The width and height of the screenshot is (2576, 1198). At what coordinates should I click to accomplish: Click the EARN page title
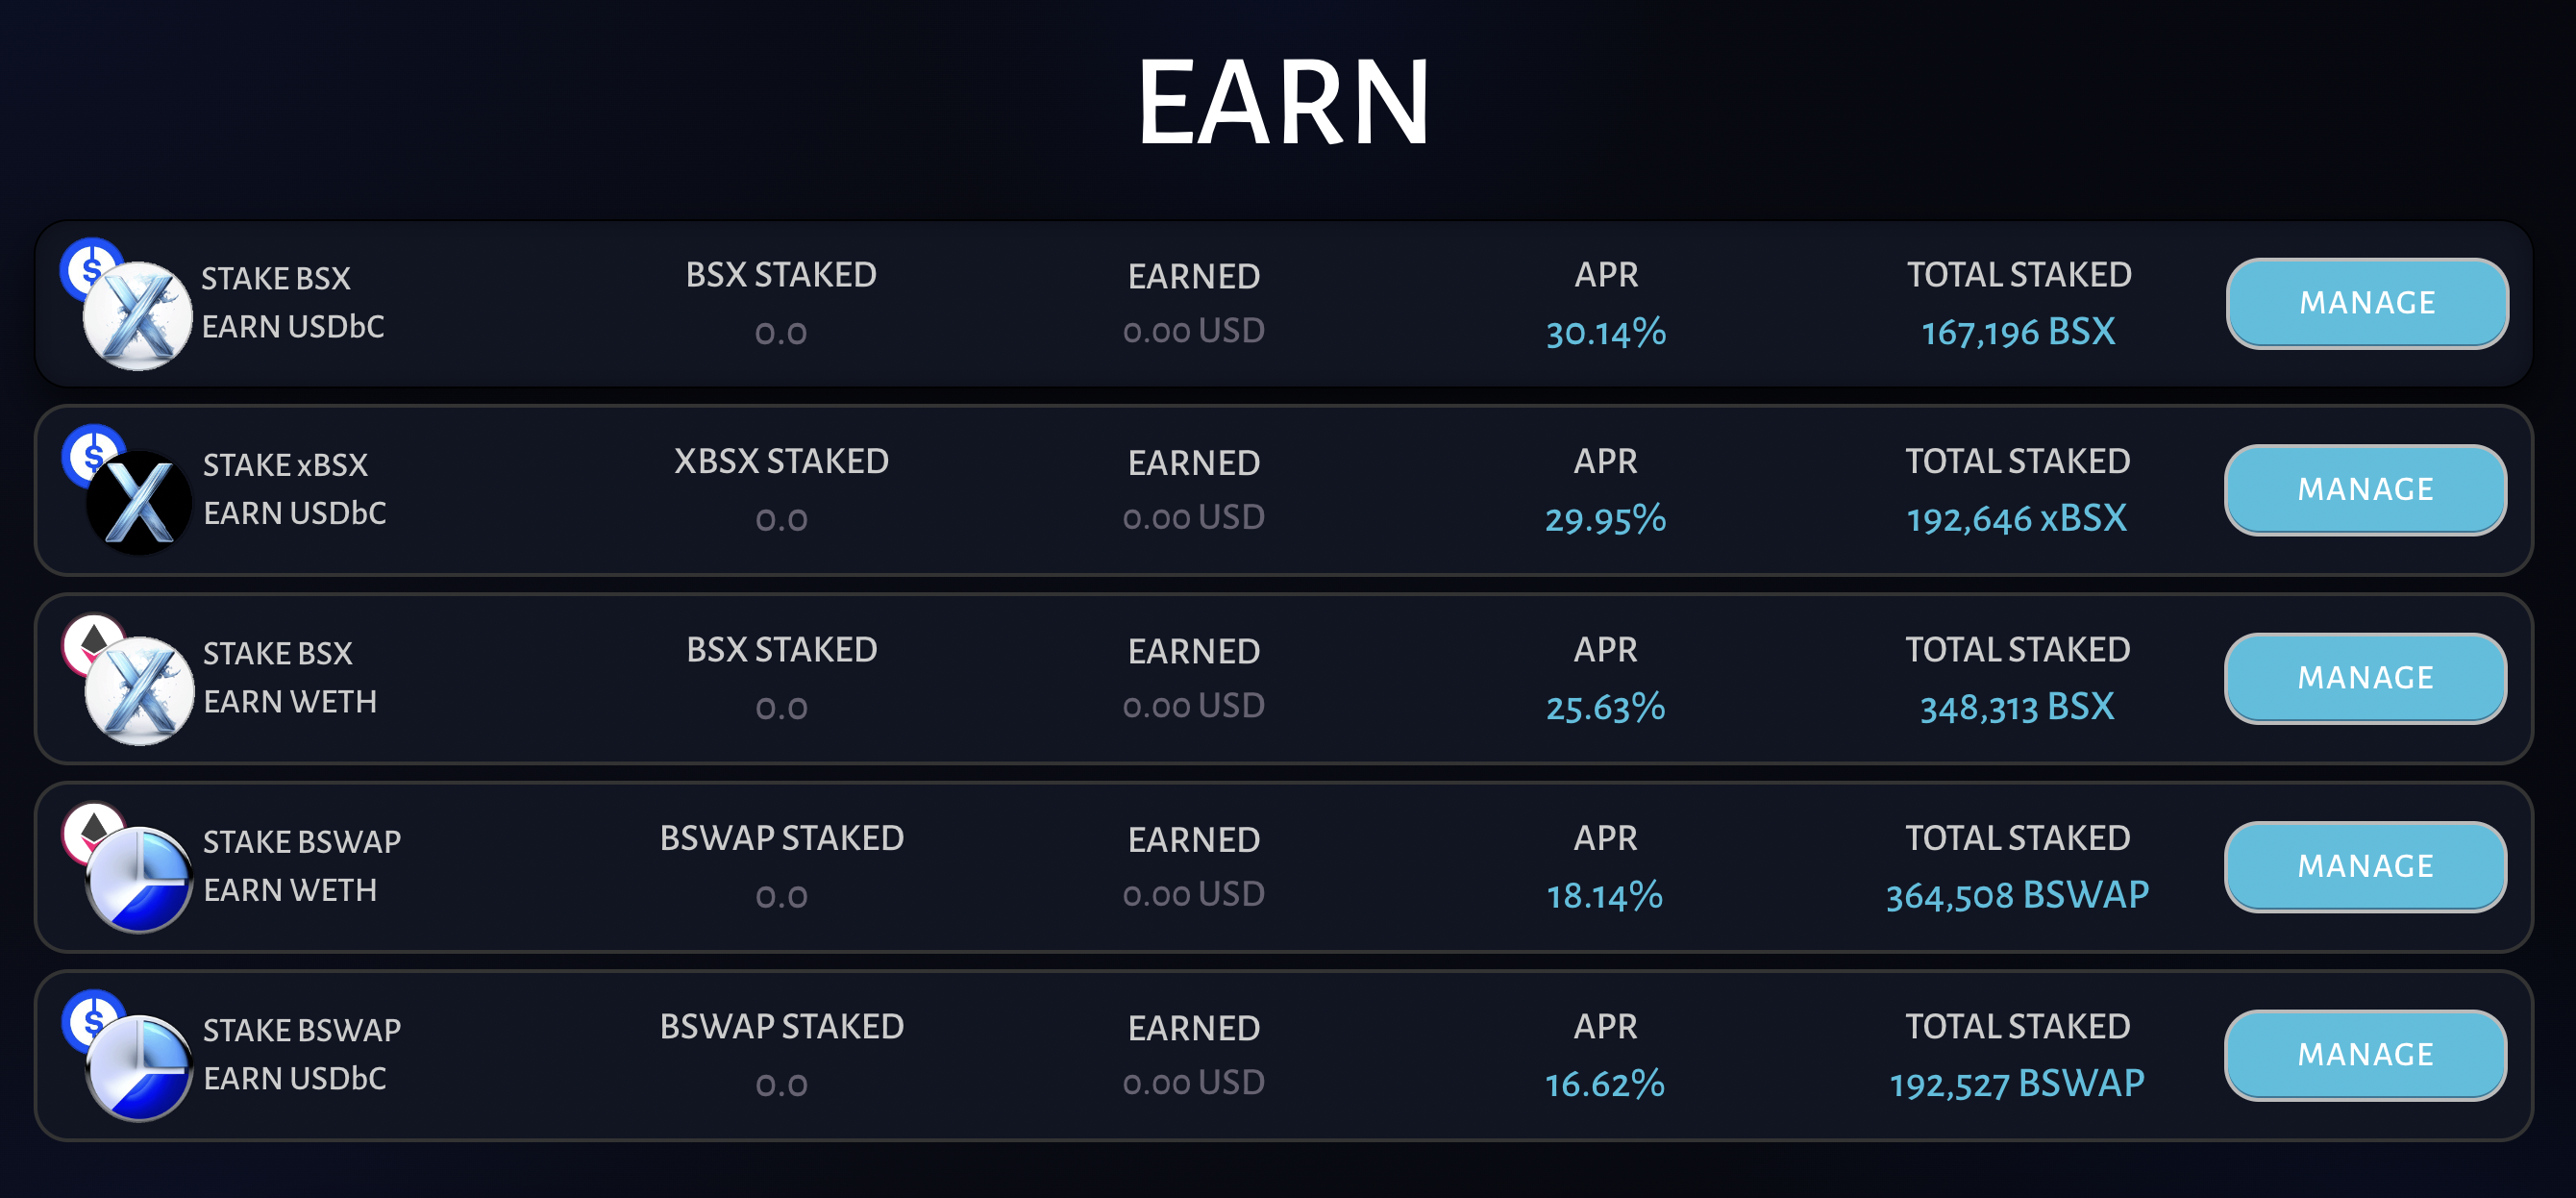(1285, 105)
